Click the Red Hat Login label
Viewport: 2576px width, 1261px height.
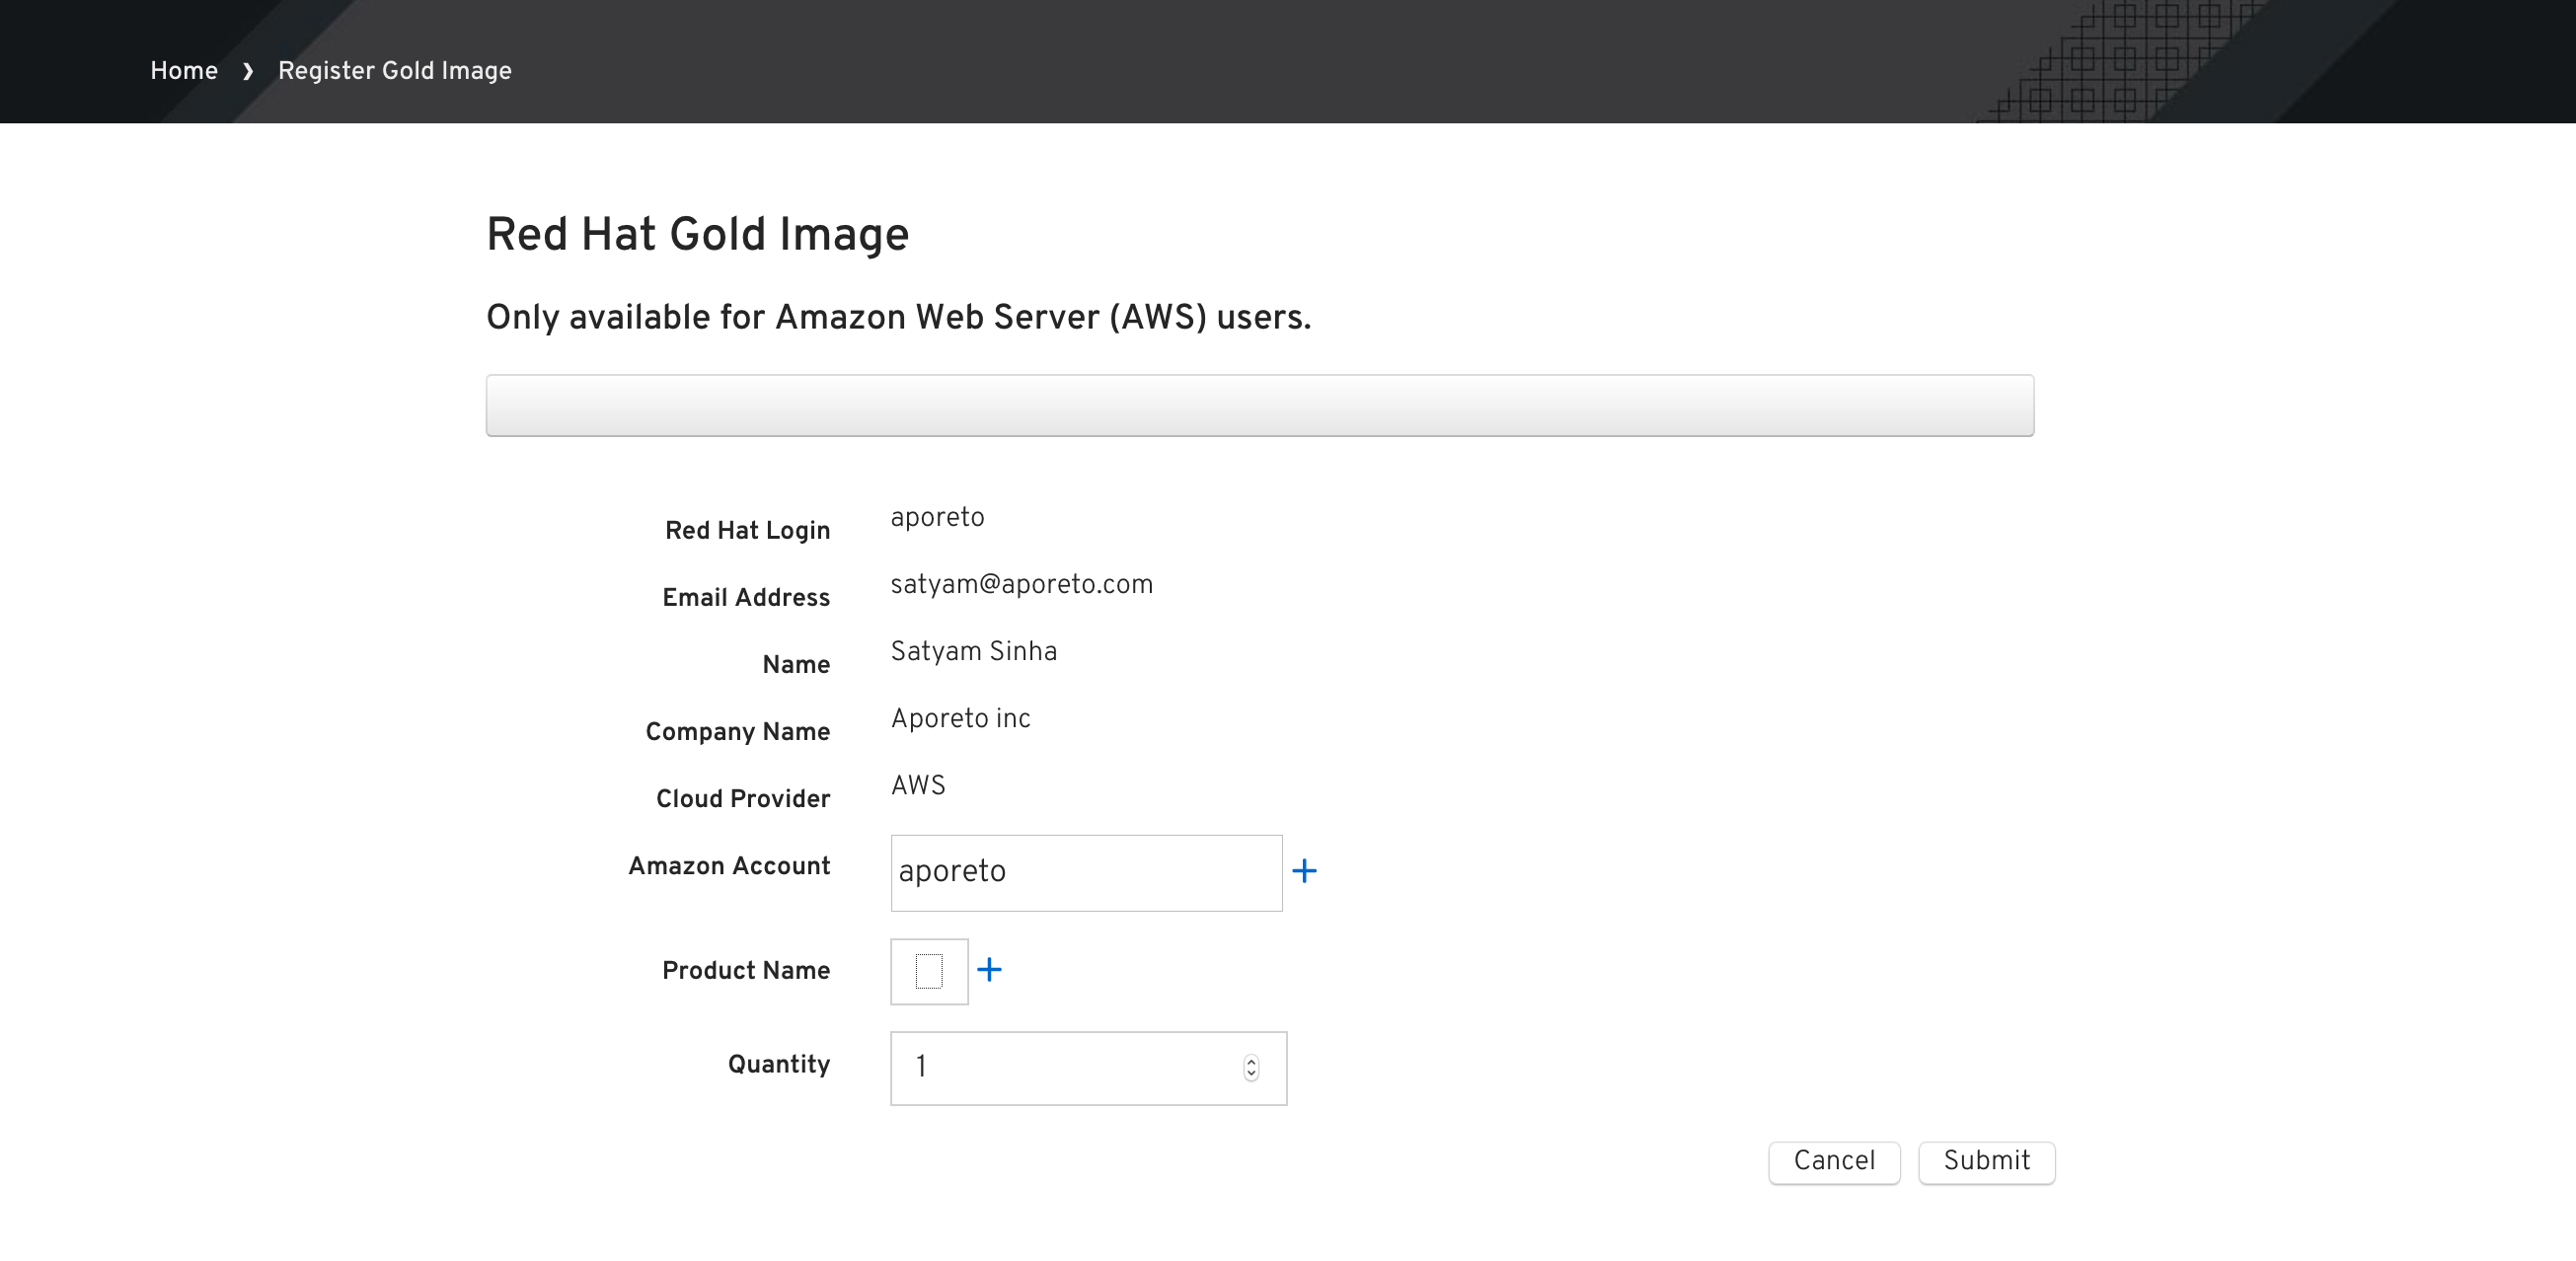(747, 530)
